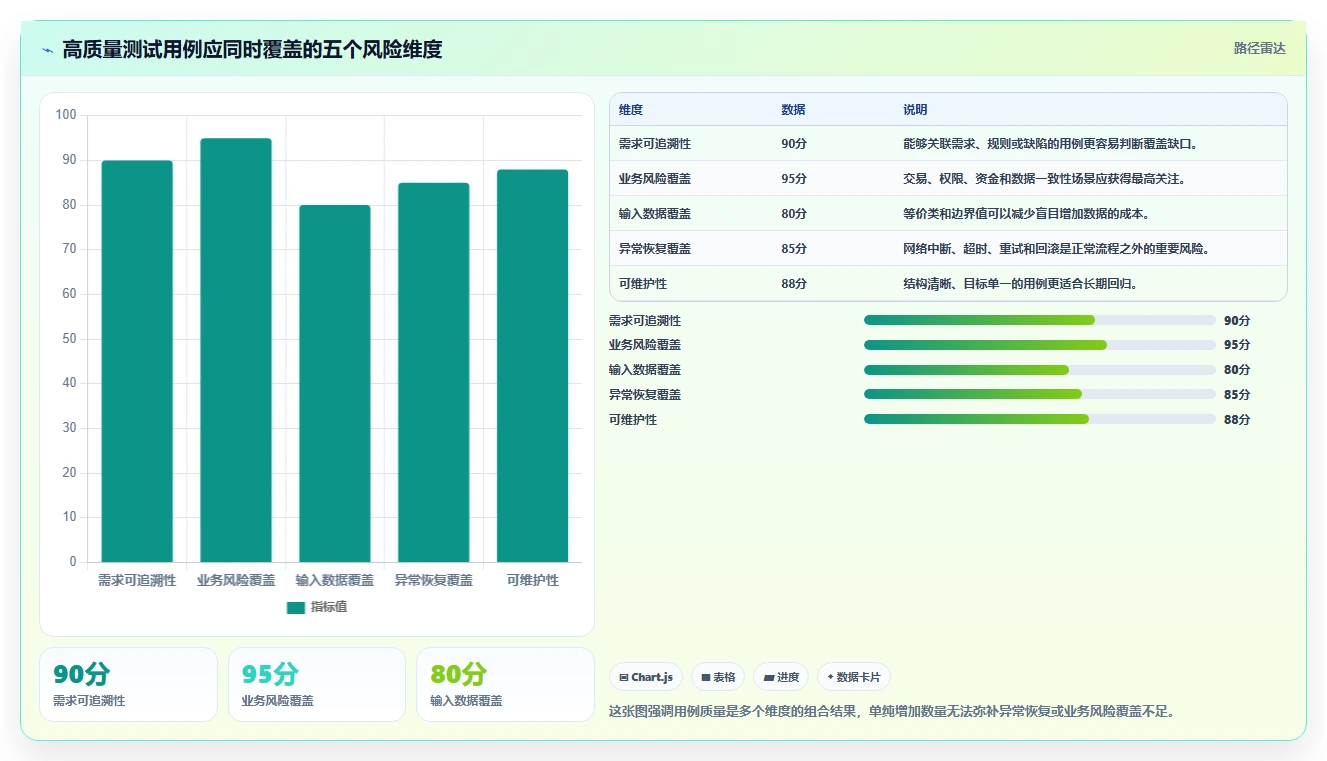Click the 88分 cell in the table
The height and width of the screenshot is (761, 1327).
(x=794, y=284)
